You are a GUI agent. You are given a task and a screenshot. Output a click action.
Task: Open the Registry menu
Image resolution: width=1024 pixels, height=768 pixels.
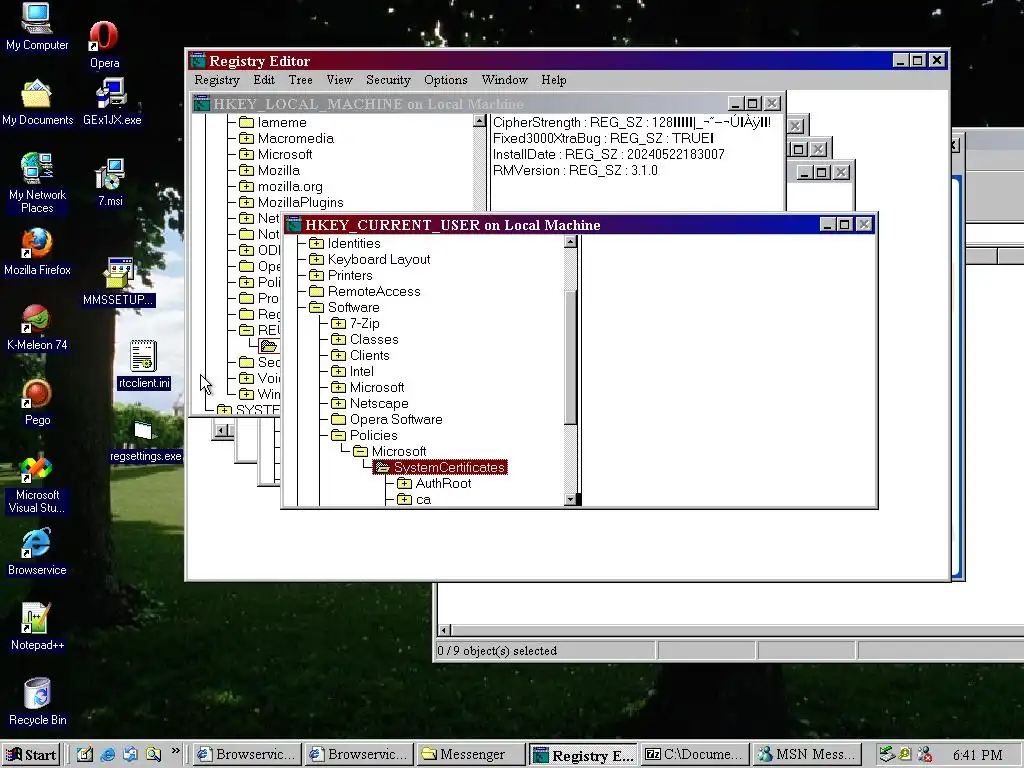pos(217,80)
